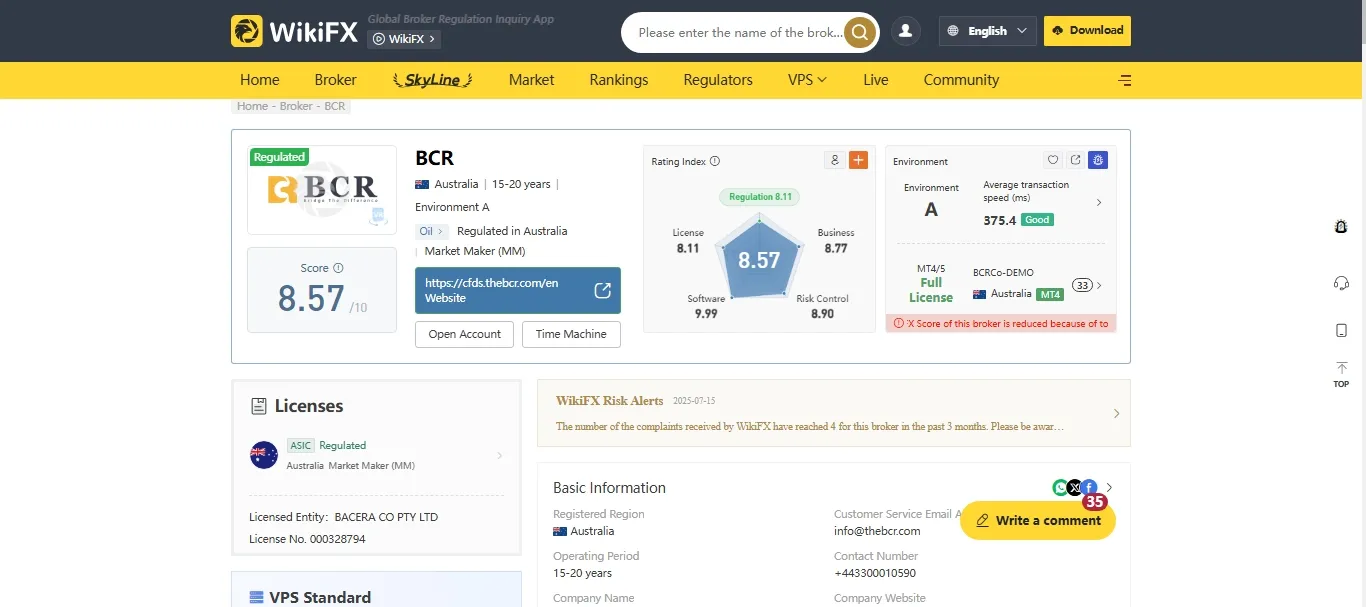Open the SkyLine nav item
Screen dimensions: 1366x607
pyautogui.click(x=432, y=80)
